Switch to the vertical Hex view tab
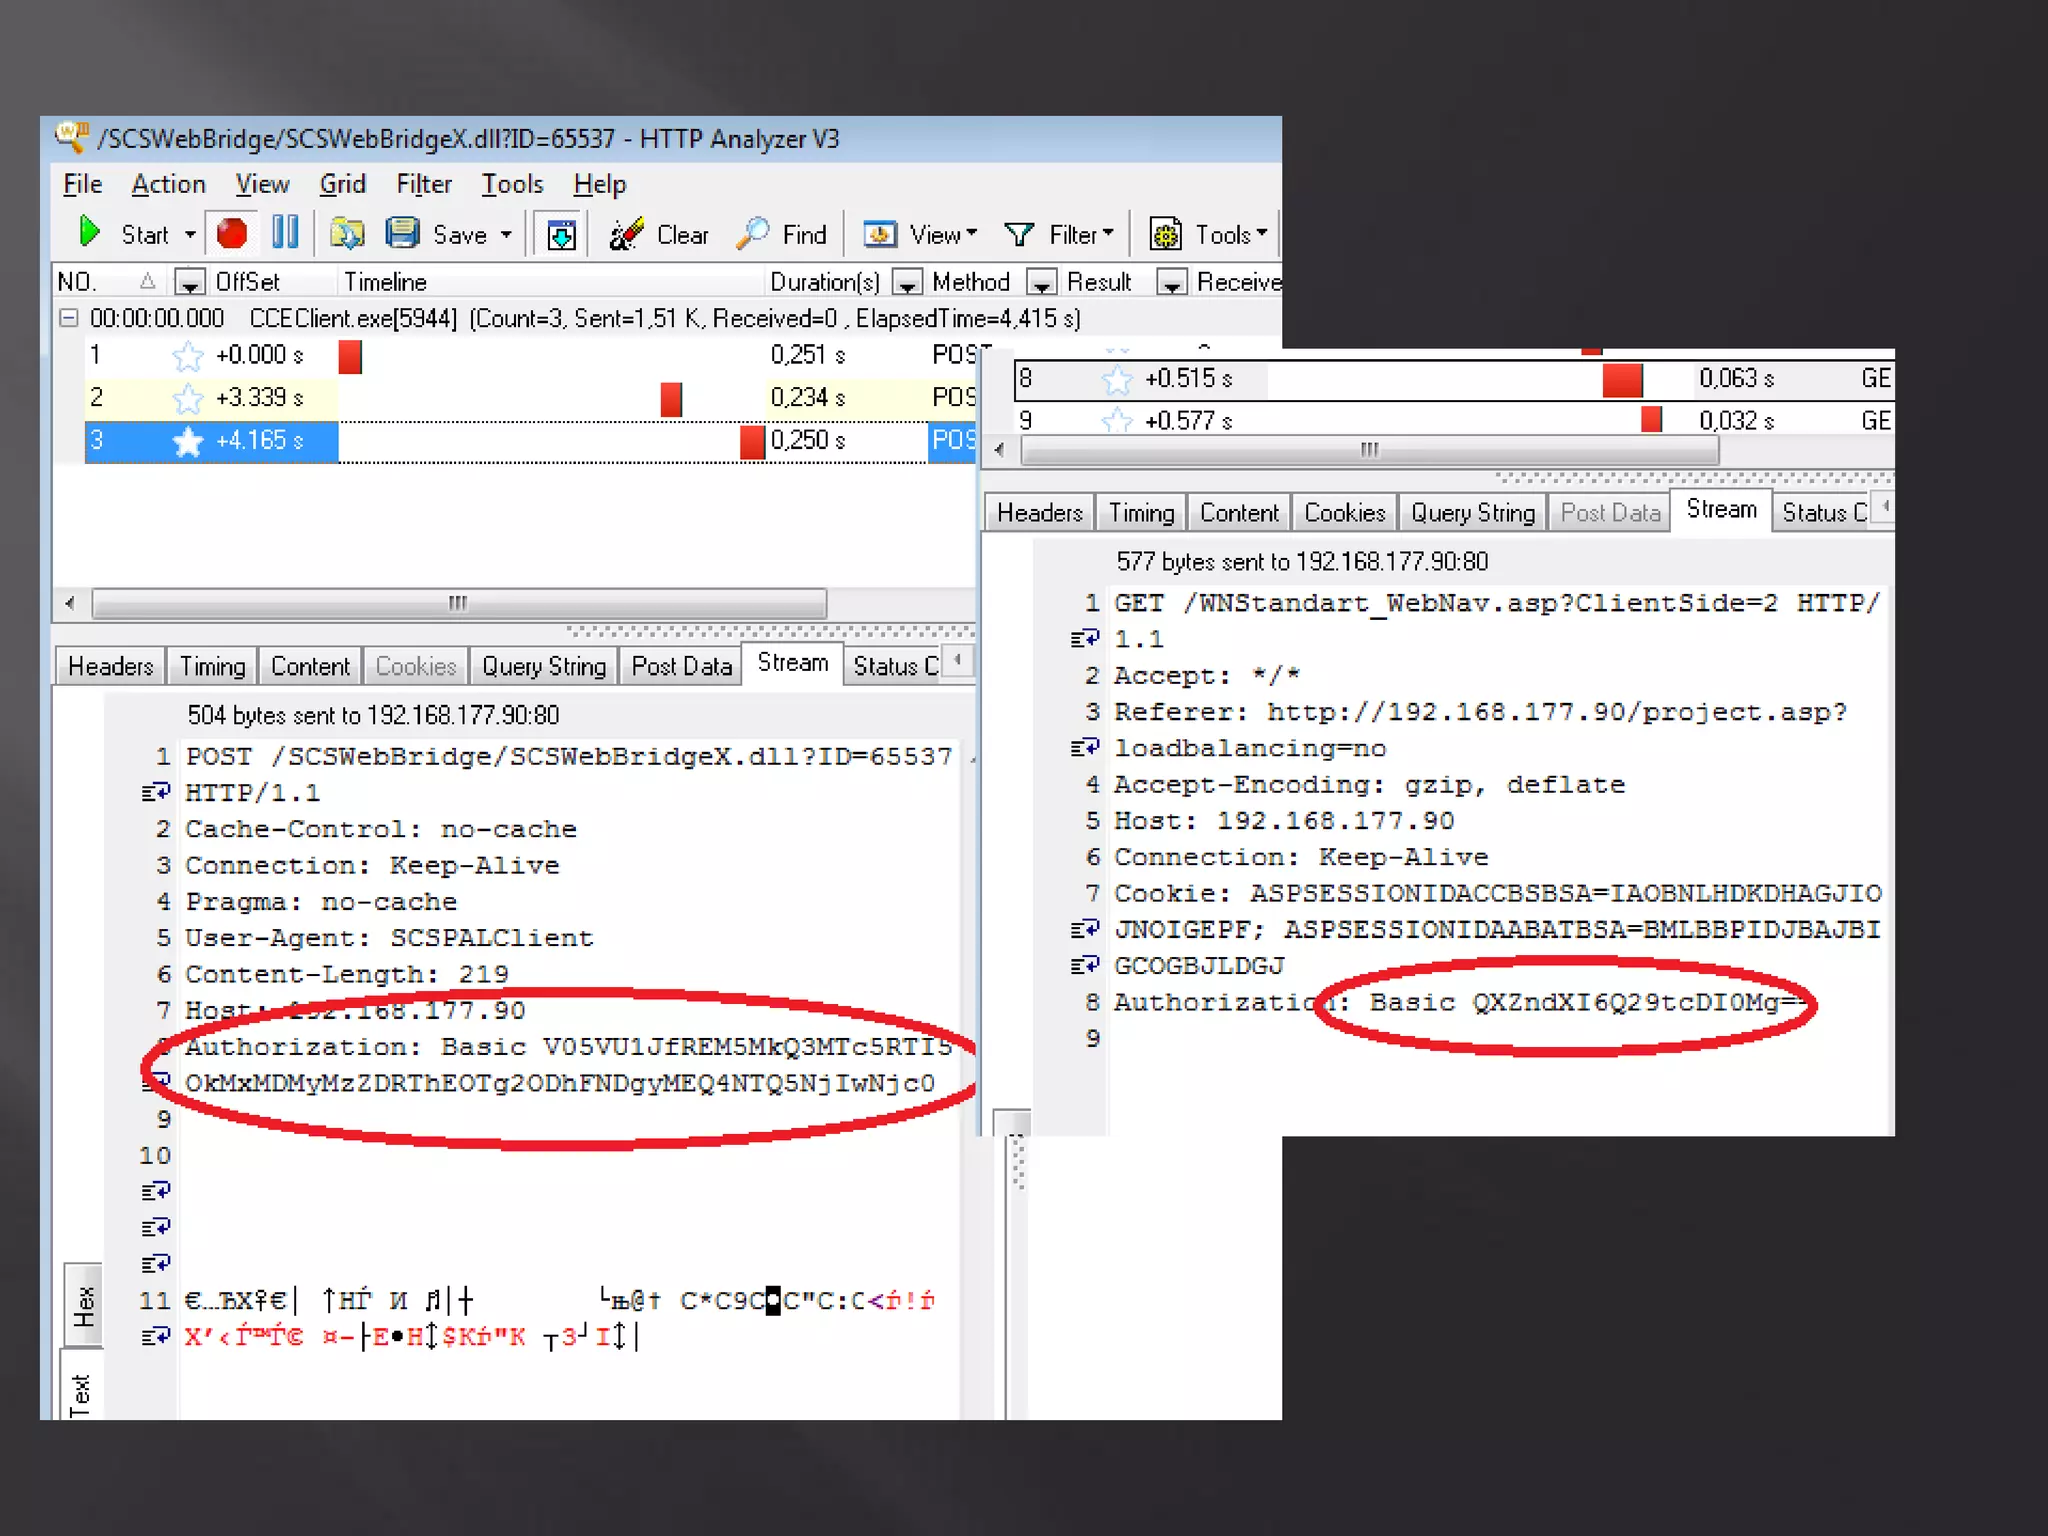The height and width of the screenshot is (1536, 2048). click(83, 1303)
